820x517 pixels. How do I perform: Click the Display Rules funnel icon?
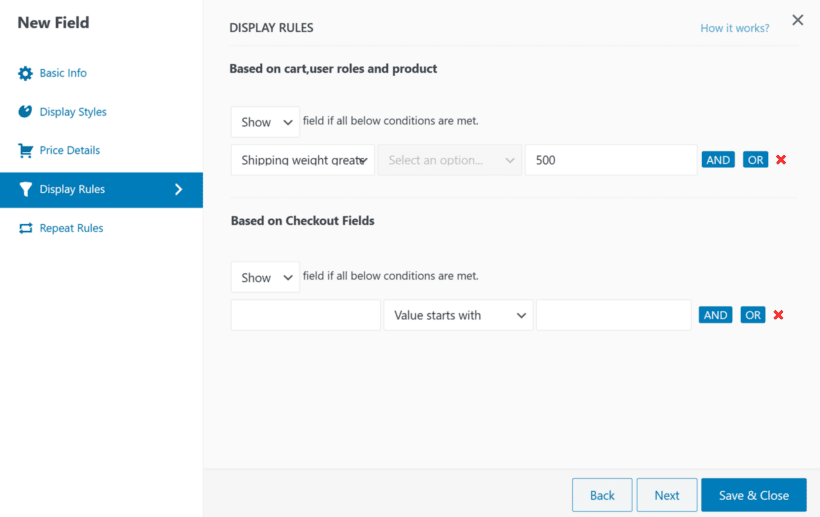(x=25, y=189)
